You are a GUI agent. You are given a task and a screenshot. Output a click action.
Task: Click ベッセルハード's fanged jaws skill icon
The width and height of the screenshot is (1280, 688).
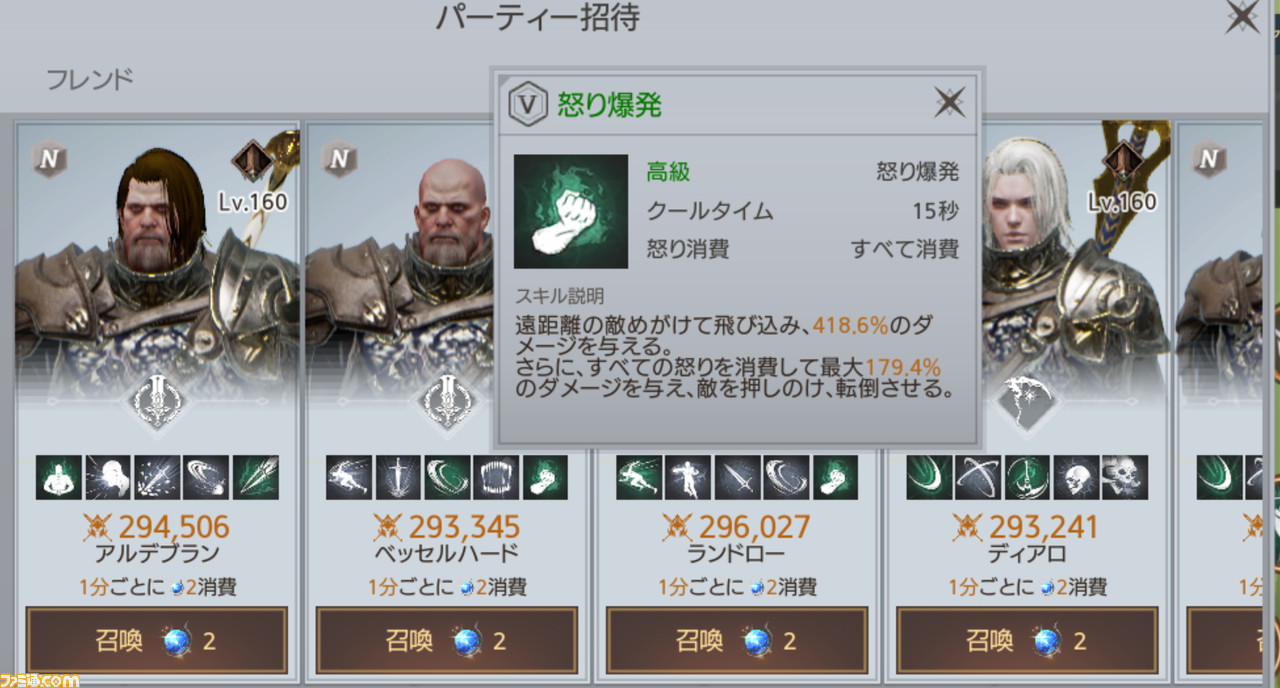[496, 477]
